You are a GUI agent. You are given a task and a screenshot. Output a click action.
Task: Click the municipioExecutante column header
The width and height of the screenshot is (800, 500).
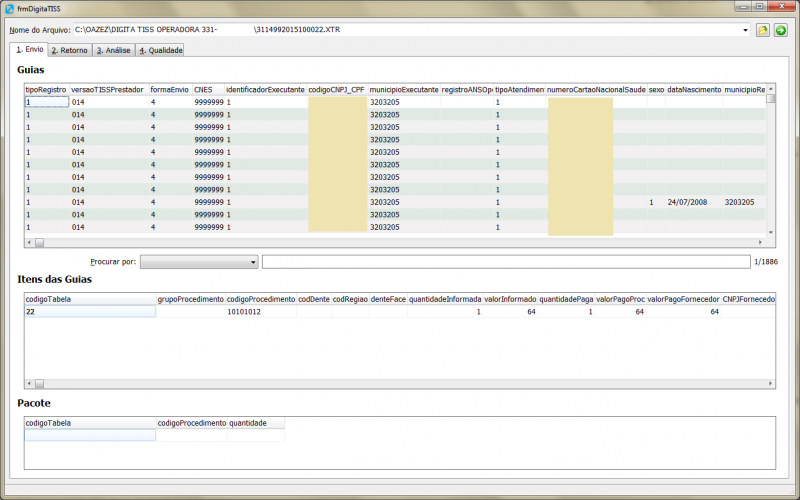tap(404, 90)
